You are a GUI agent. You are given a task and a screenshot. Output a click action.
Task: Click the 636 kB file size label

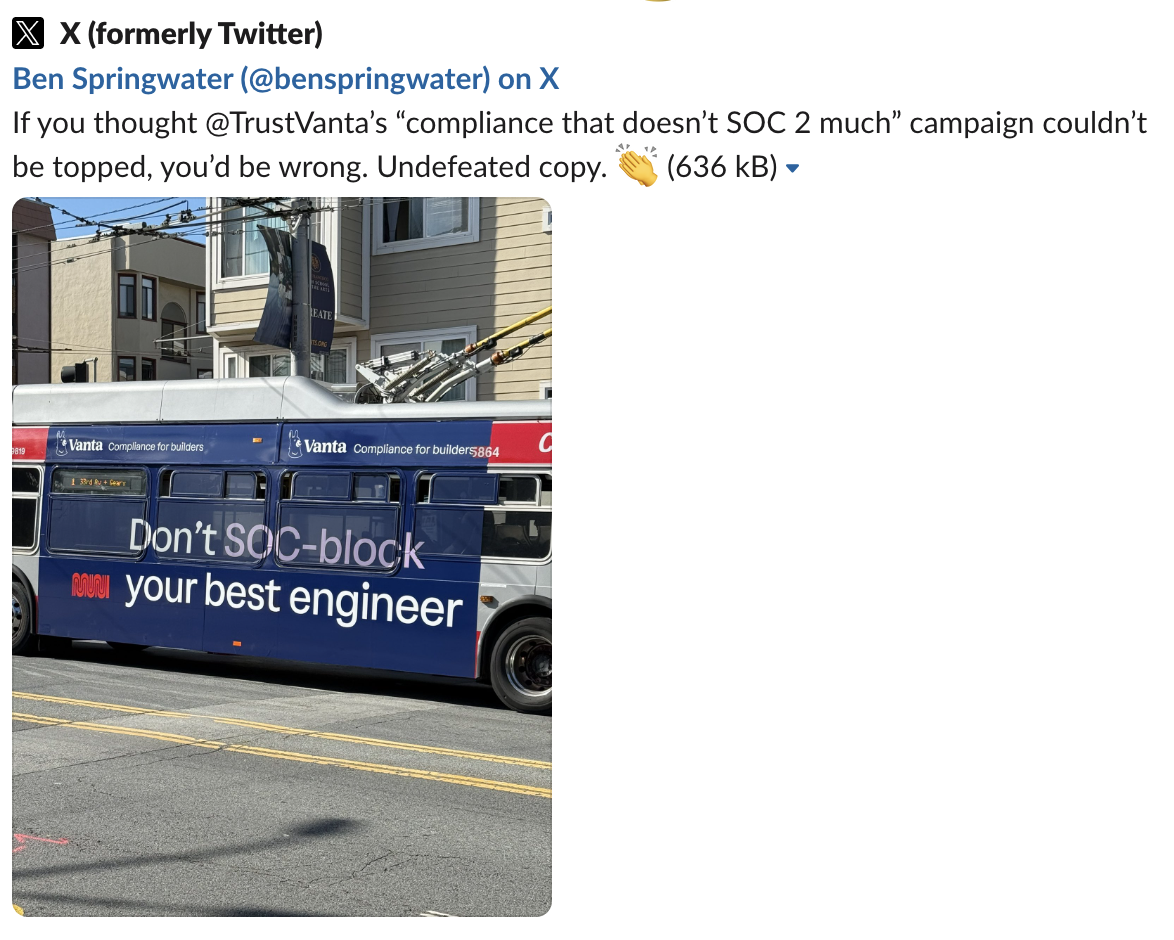[722, 167]
